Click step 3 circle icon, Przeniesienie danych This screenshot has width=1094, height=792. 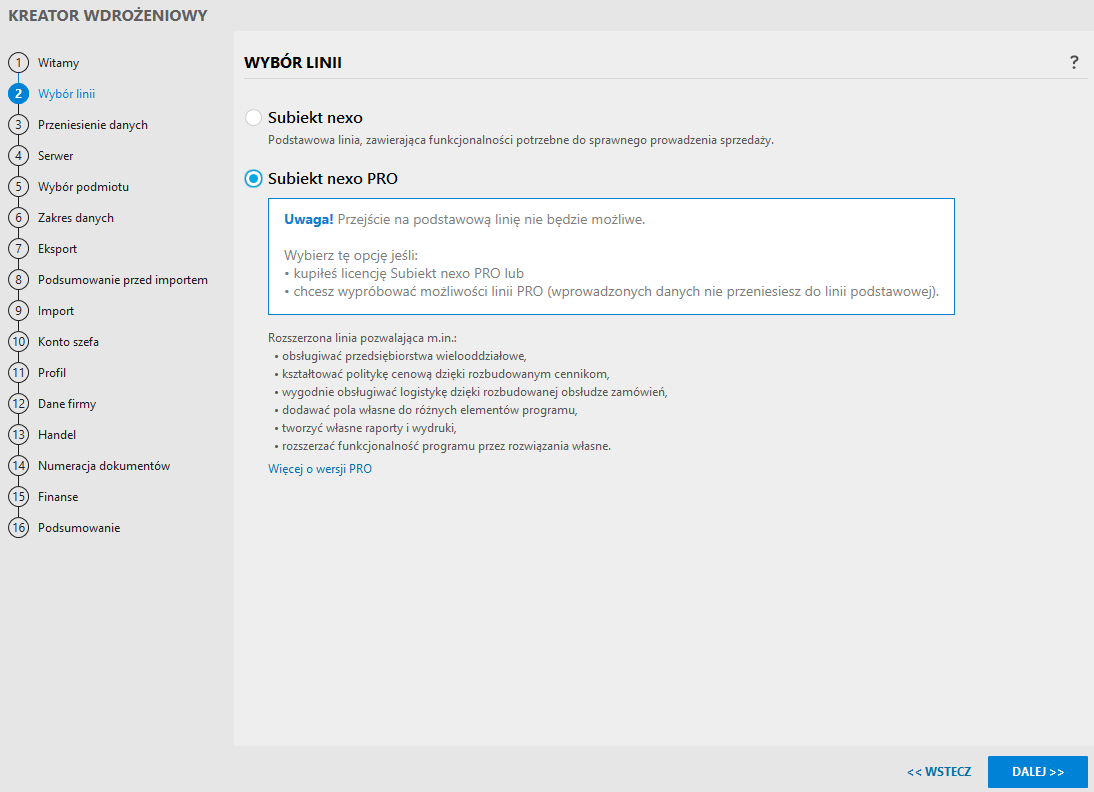pyautogui.click(x=18, y=125)
